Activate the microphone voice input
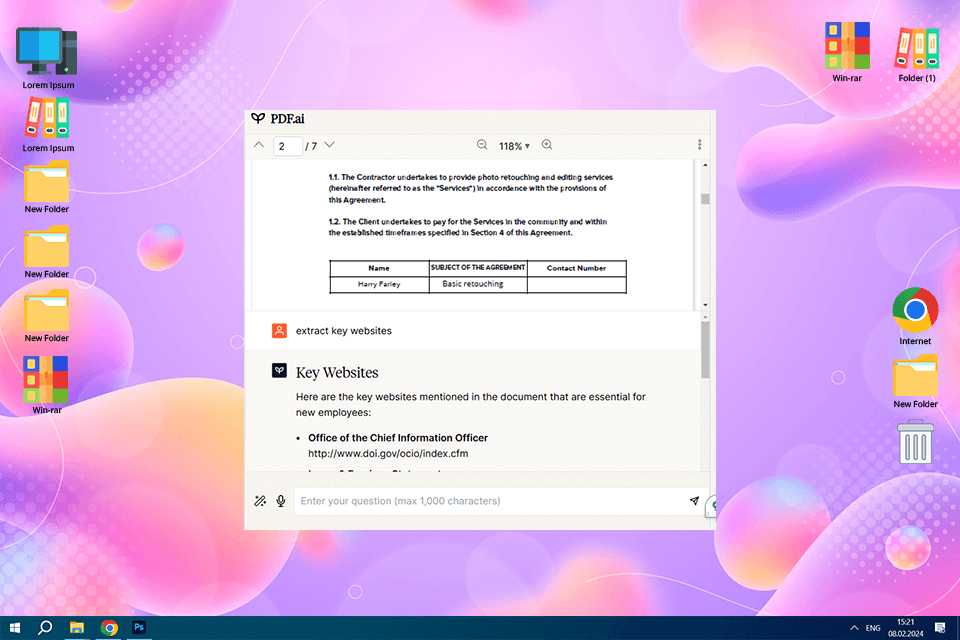Viewport: 960px width, 640px height. pos(281,501)
